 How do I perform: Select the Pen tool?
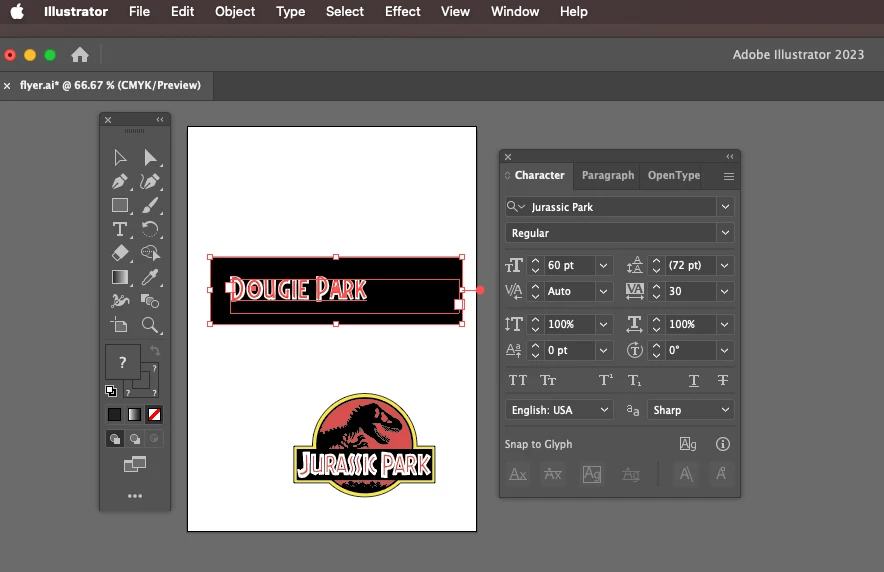pyautogui.click(x=120, y=181)
